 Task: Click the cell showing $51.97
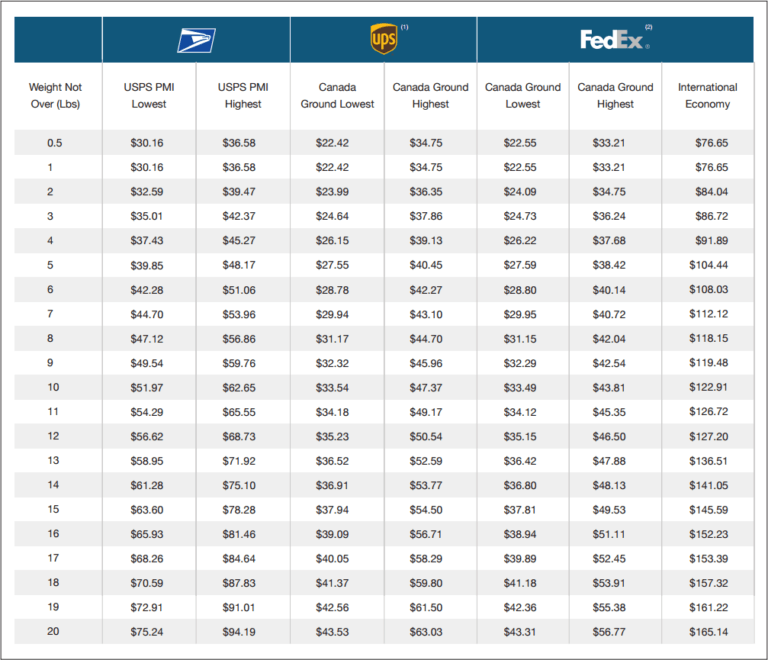pos(146,388)
